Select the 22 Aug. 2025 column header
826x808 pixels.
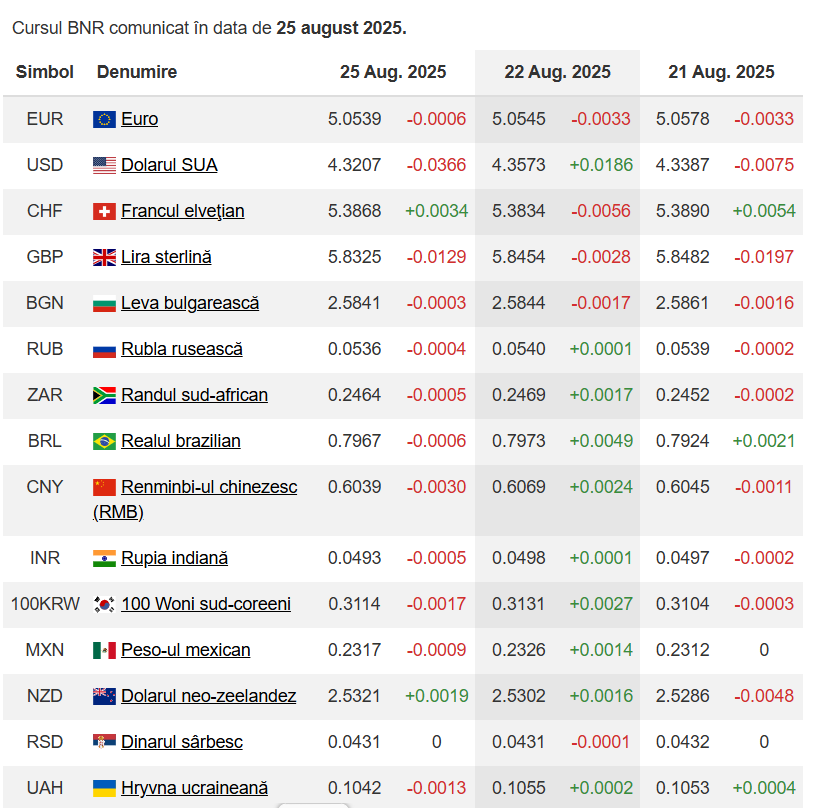point(557,72)
